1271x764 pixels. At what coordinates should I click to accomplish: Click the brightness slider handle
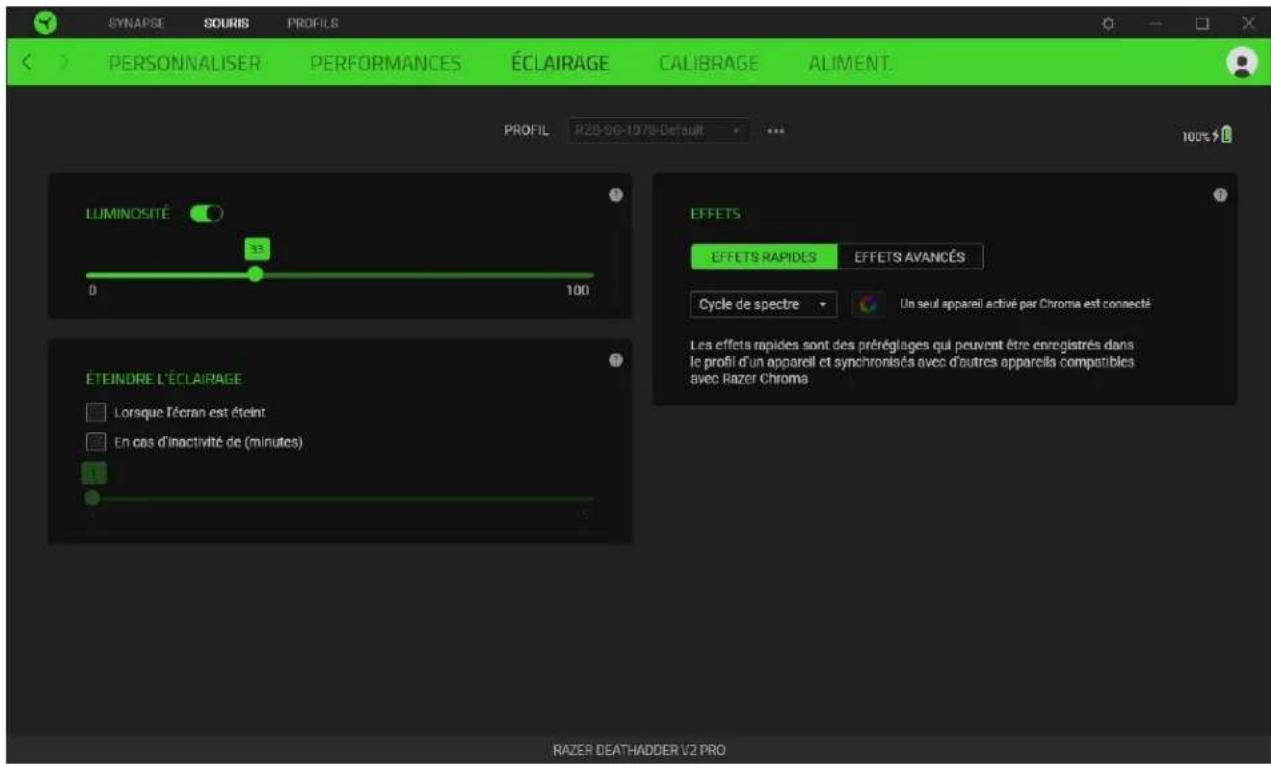(255, 274)
